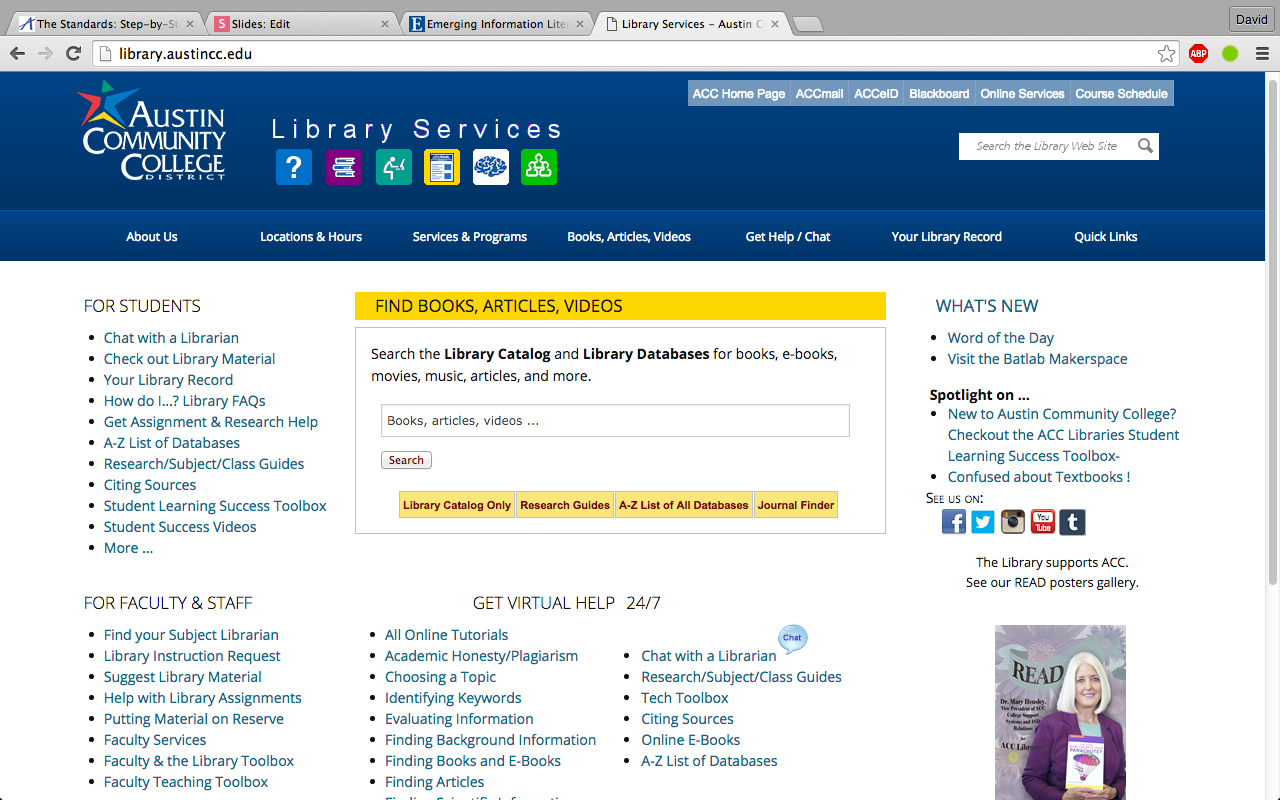Click the Austin Community College logo
The image size is (1280, 800).
click(152, 131)
